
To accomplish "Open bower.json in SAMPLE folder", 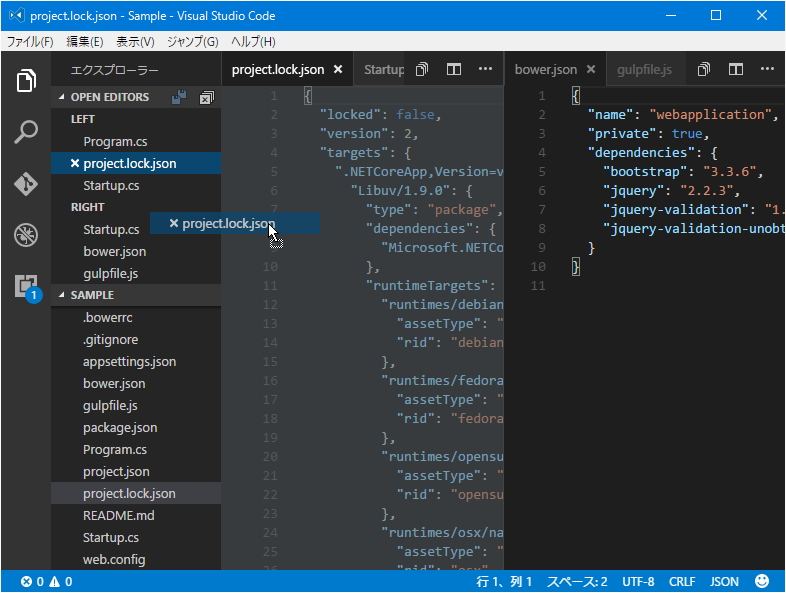I will pos(136,383).
